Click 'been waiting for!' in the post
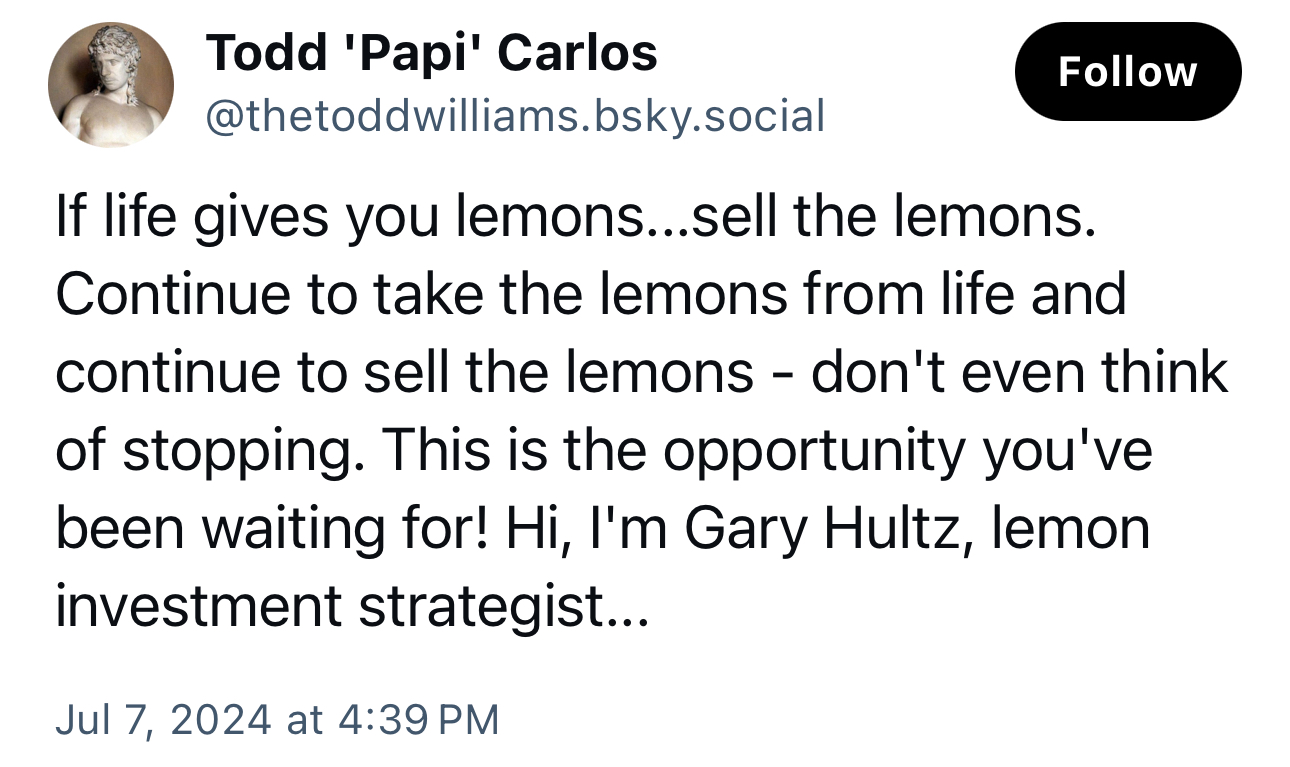This screenshot has width=1290, height=767. [272, 528]
